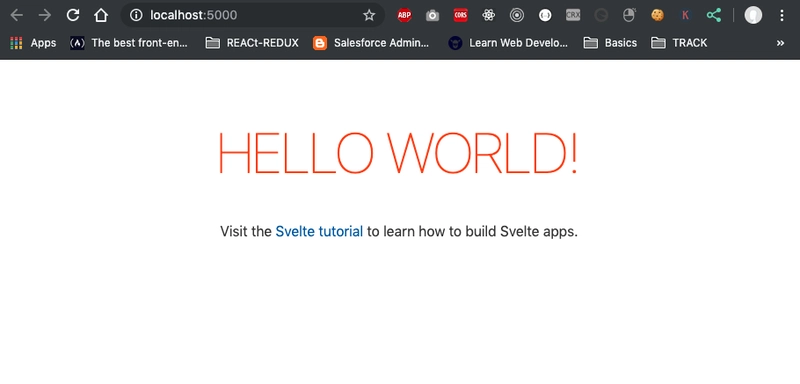Open the cookie editor extension

(x=658, y=15)
